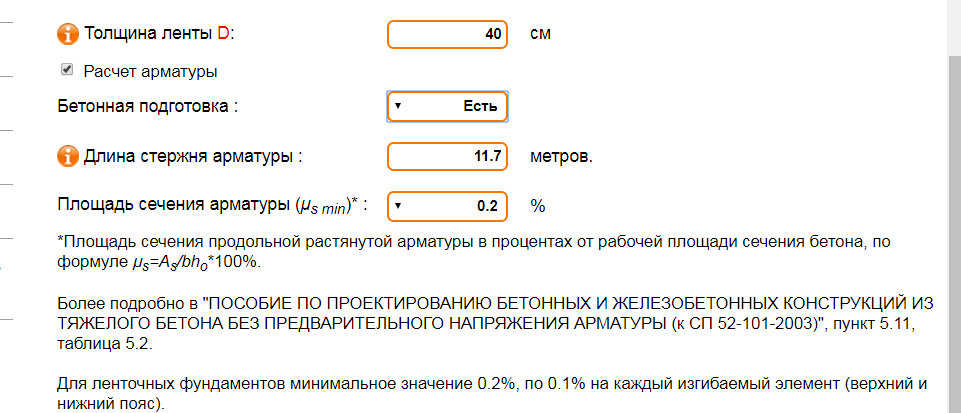Click the см unit next to the 40 field
961x413 pixels.
coord(541,34)
